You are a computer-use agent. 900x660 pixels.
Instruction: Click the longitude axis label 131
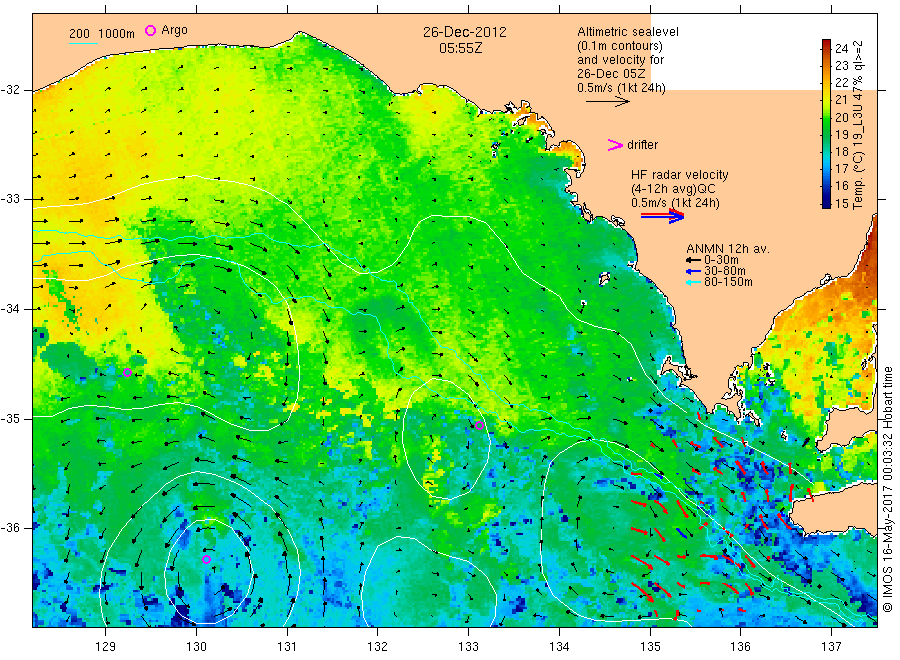pos(287,647)
